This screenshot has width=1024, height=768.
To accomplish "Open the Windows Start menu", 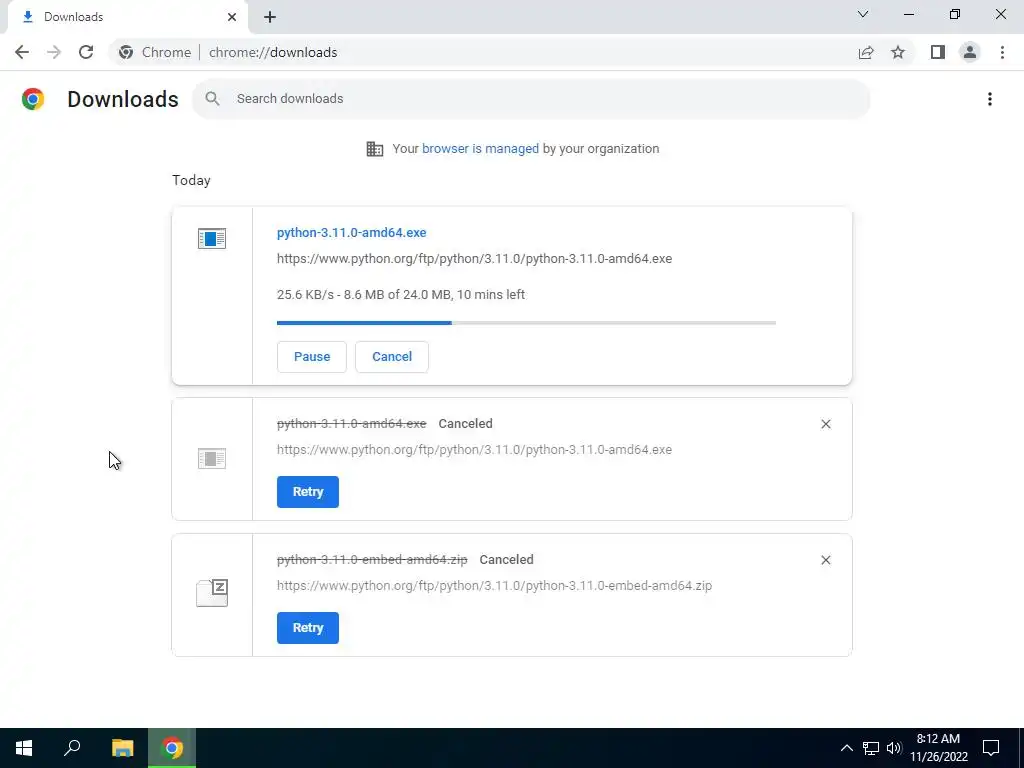I will tap(24, 748).
